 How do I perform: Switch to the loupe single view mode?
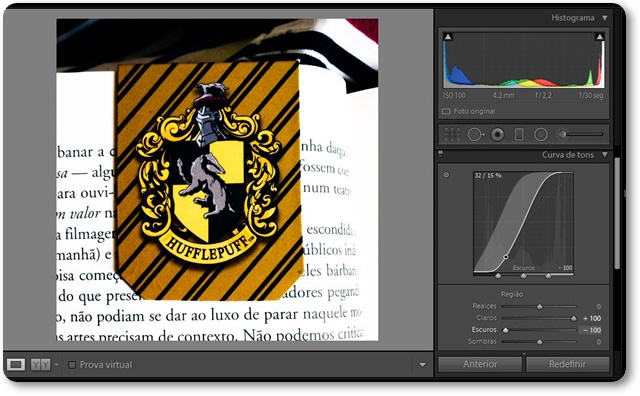pos(16,364)
